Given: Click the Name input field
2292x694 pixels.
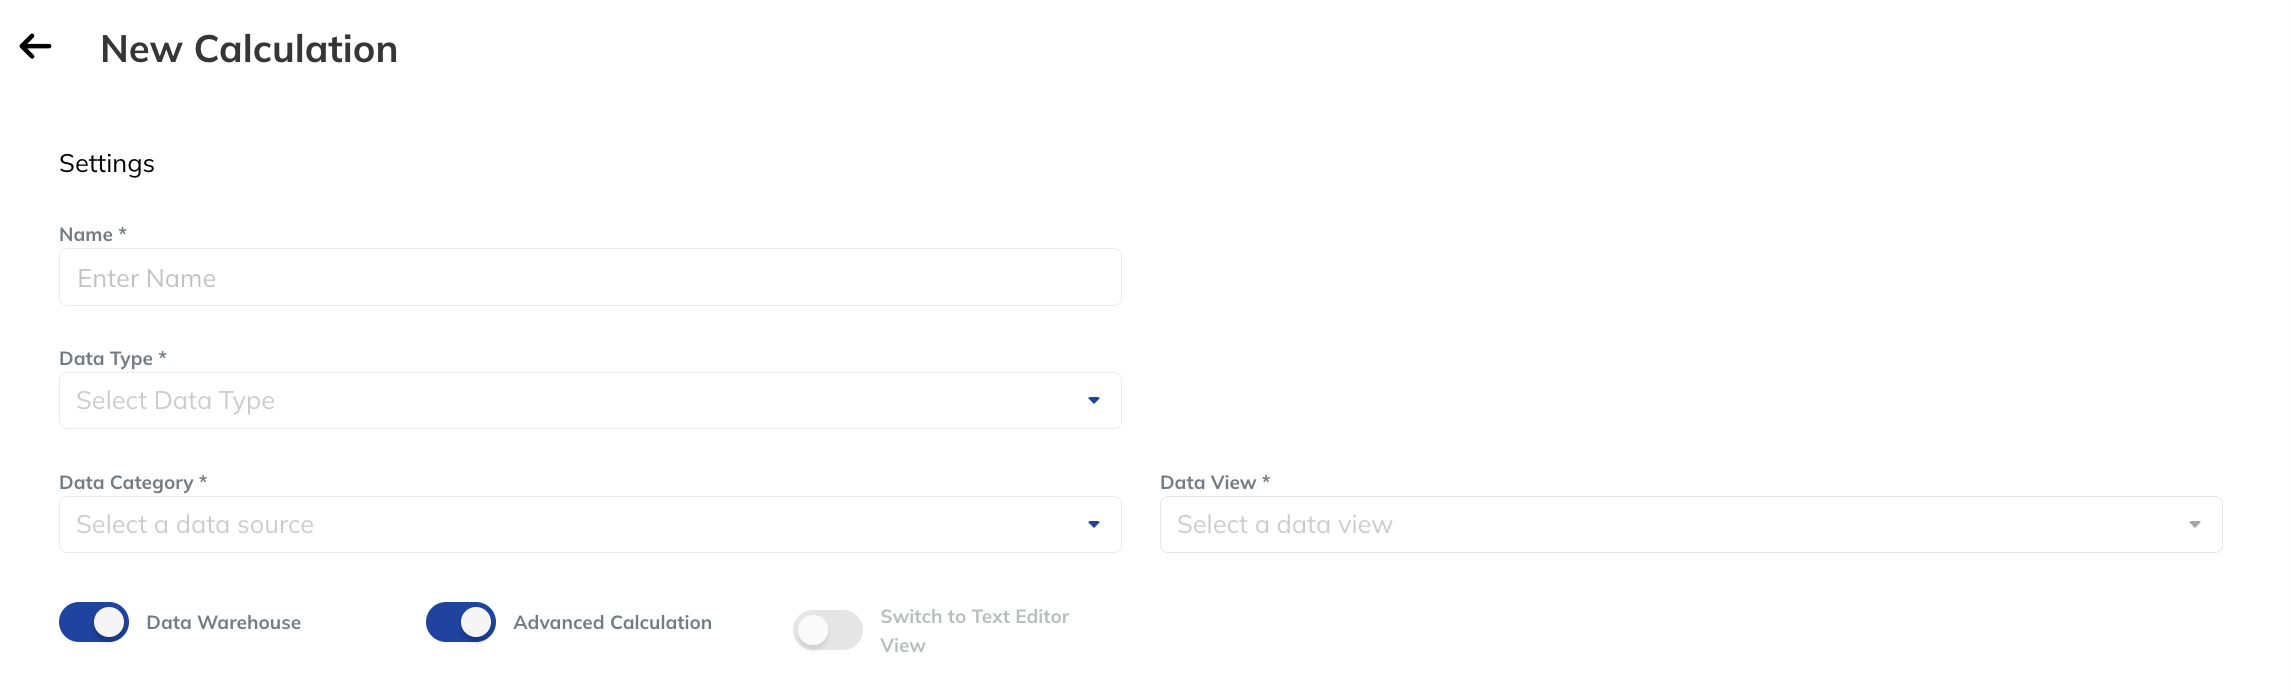Looking at the screenshot, I should (x=590, y=277).
